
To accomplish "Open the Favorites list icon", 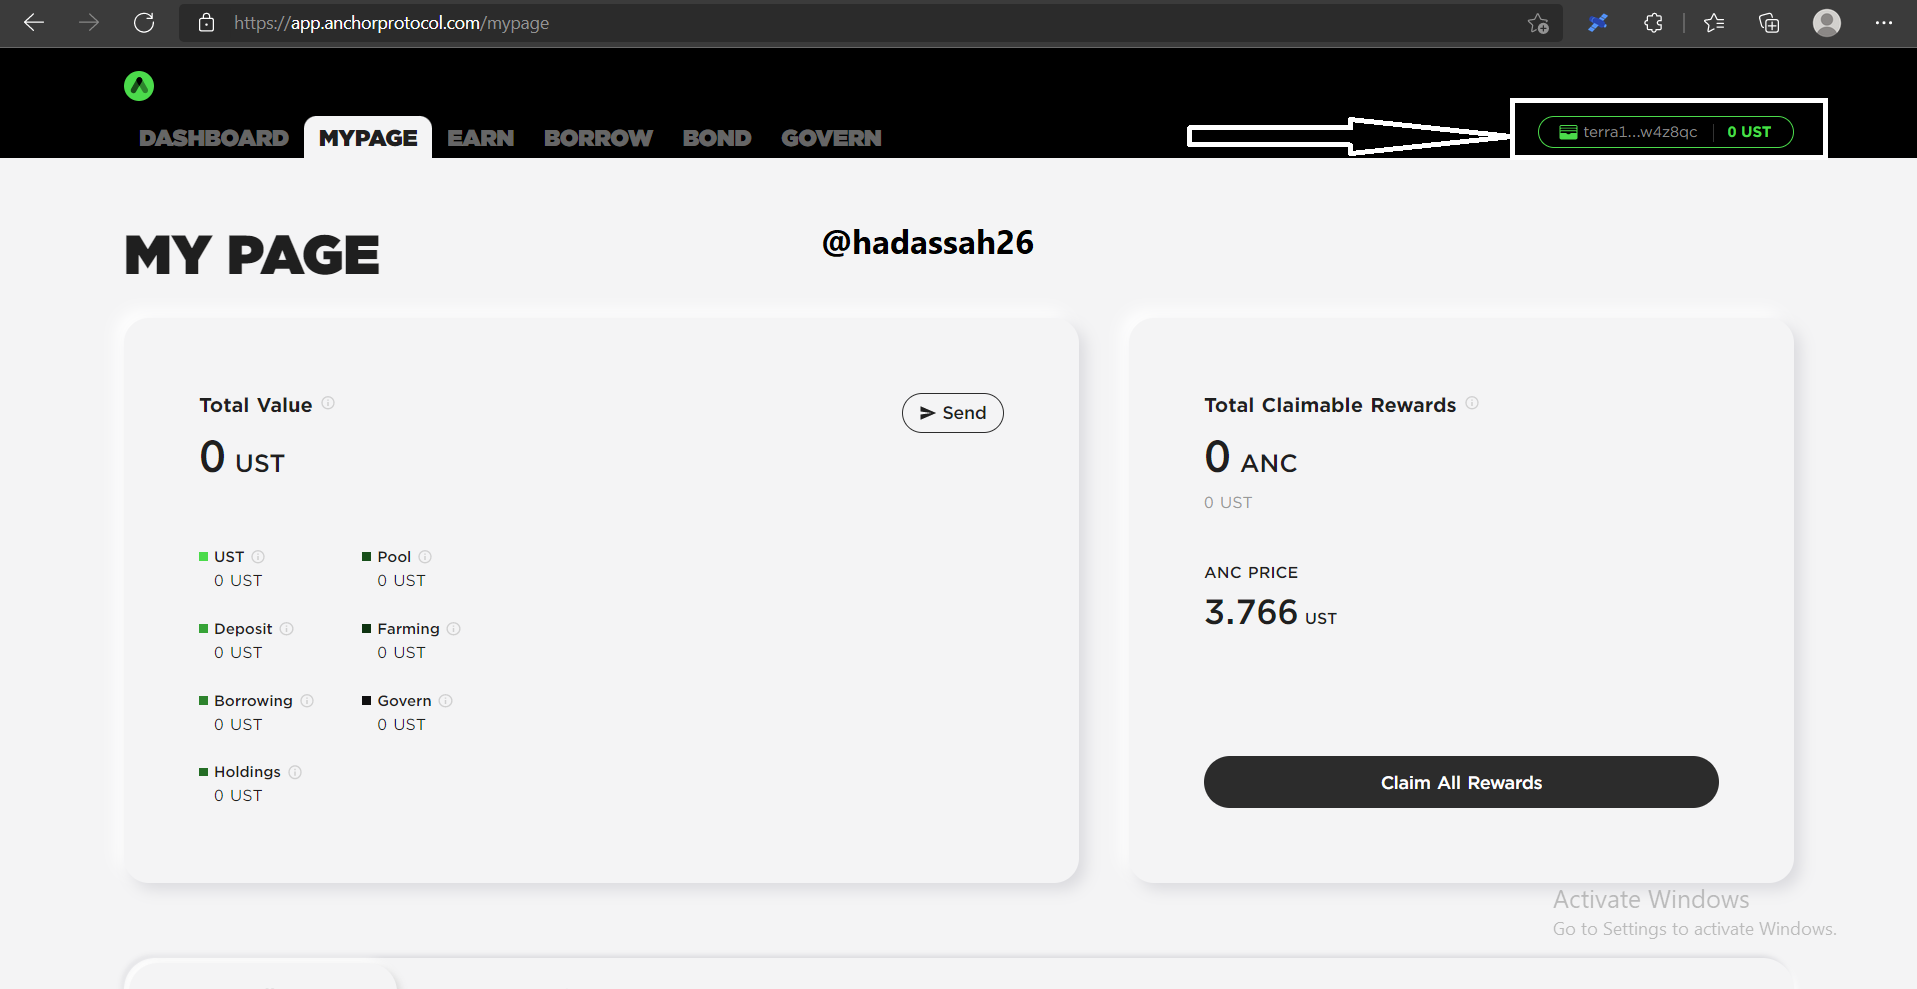I will click(1714, 22).
